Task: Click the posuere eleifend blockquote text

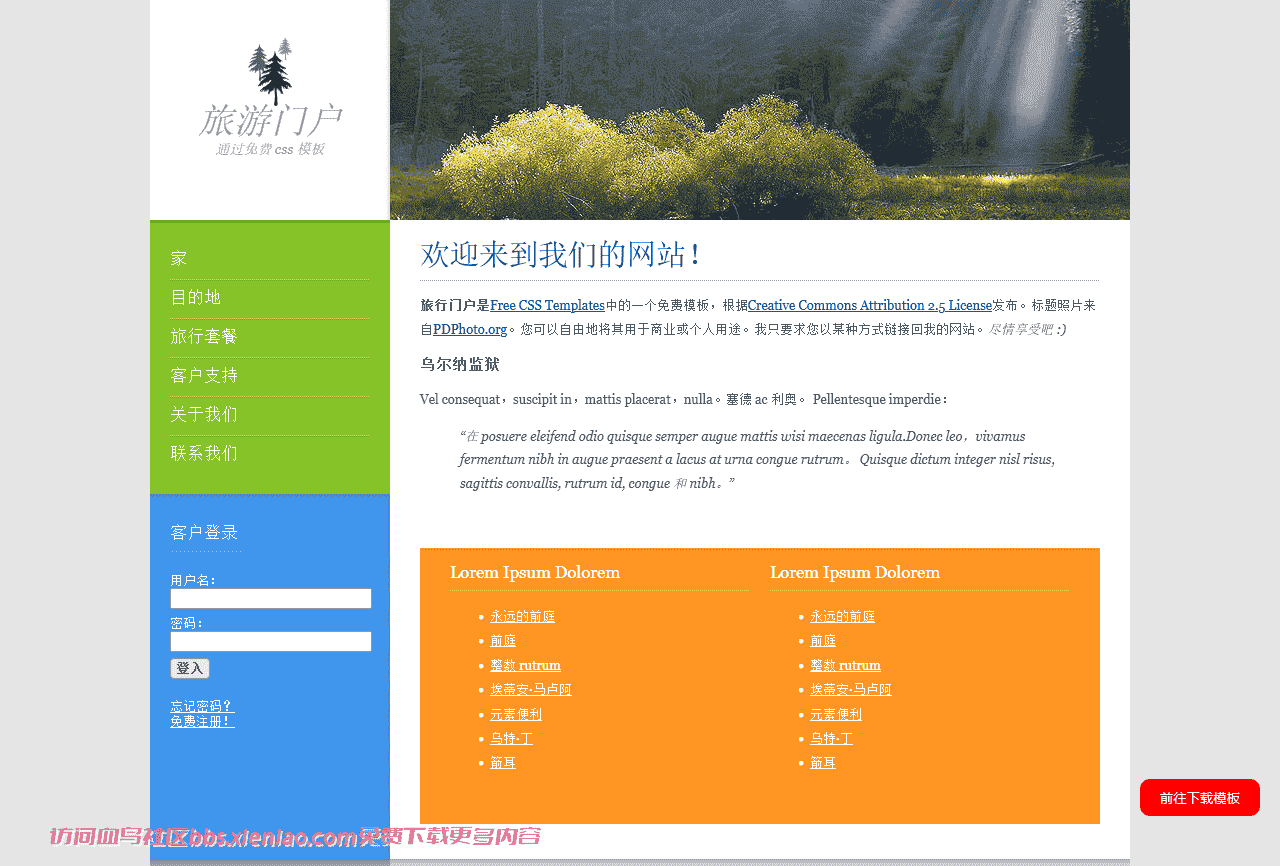Action: point(758,460)
